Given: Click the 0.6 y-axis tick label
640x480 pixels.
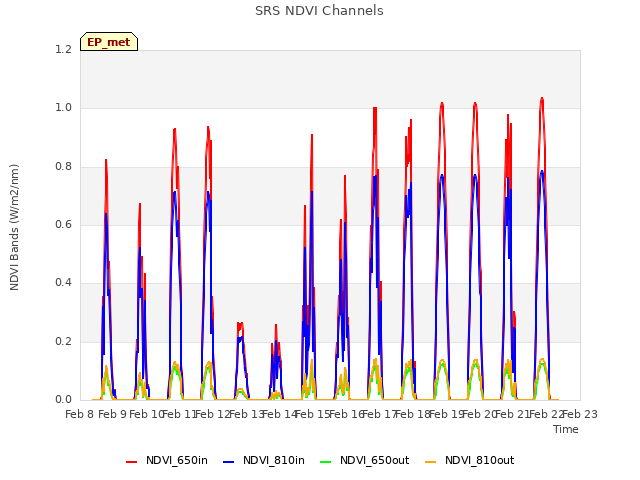Looking at the screenshot, I should pyautogui.click(x=64, y=224).
